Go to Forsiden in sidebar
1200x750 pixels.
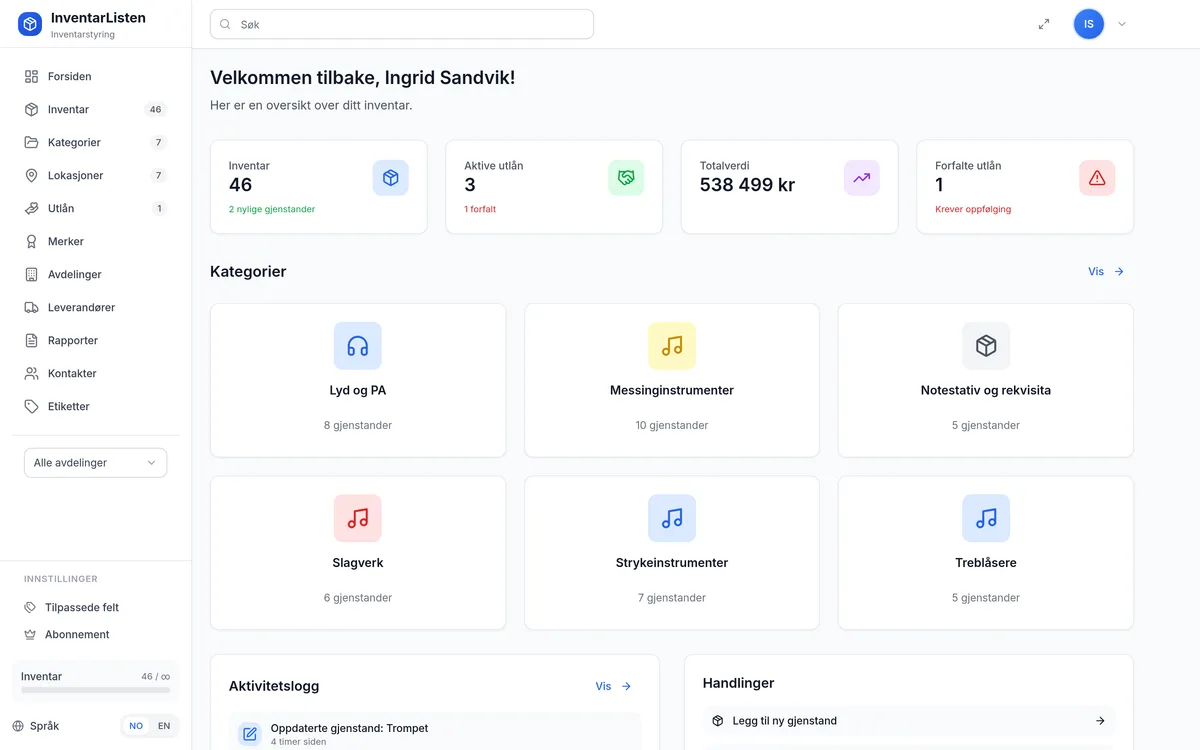click(95, 76)
